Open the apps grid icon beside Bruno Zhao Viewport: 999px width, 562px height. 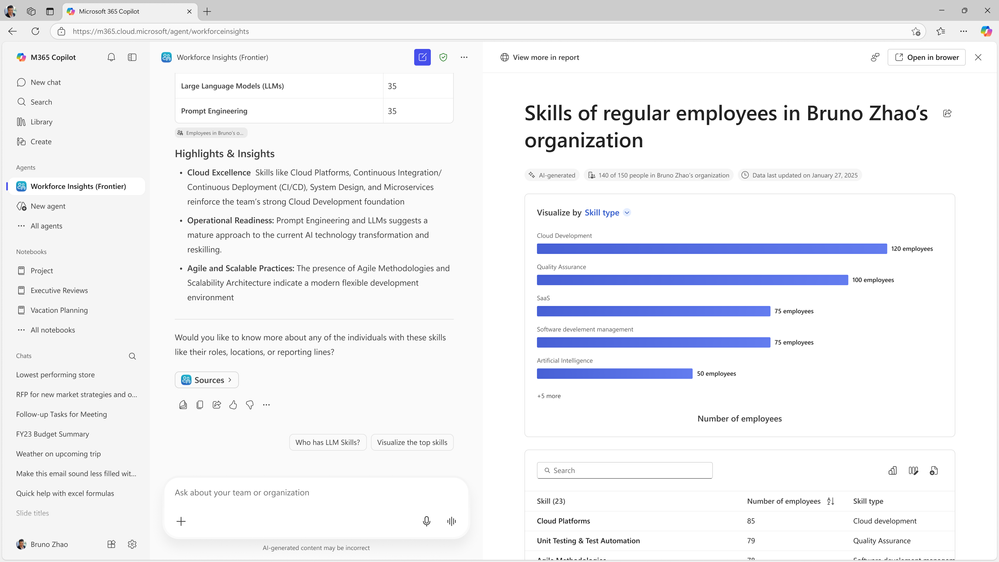[111, 544]
